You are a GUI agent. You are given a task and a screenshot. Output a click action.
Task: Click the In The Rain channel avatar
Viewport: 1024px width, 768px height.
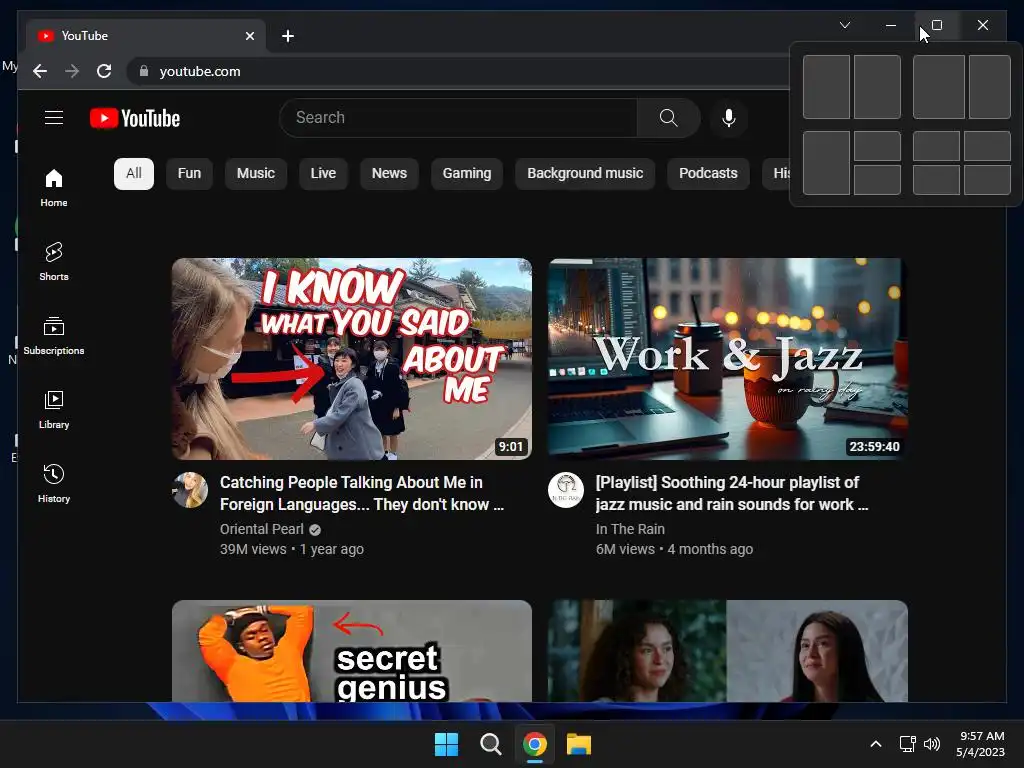point(566,490)
